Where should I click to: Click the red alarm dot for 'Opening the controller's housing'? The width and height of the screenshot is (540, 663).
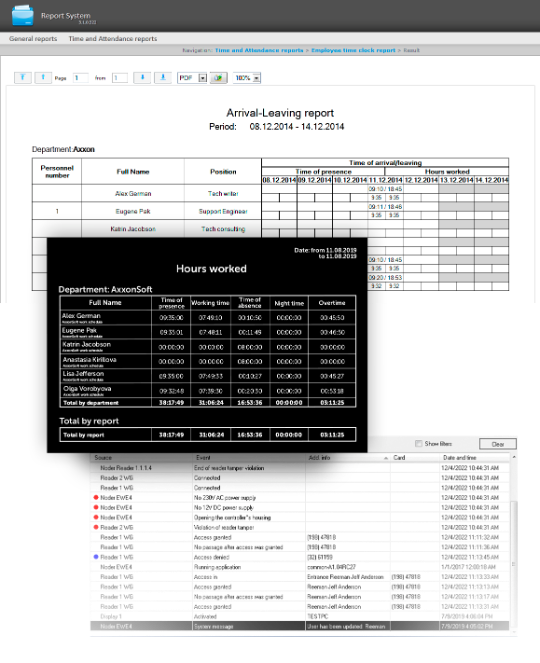96,517
